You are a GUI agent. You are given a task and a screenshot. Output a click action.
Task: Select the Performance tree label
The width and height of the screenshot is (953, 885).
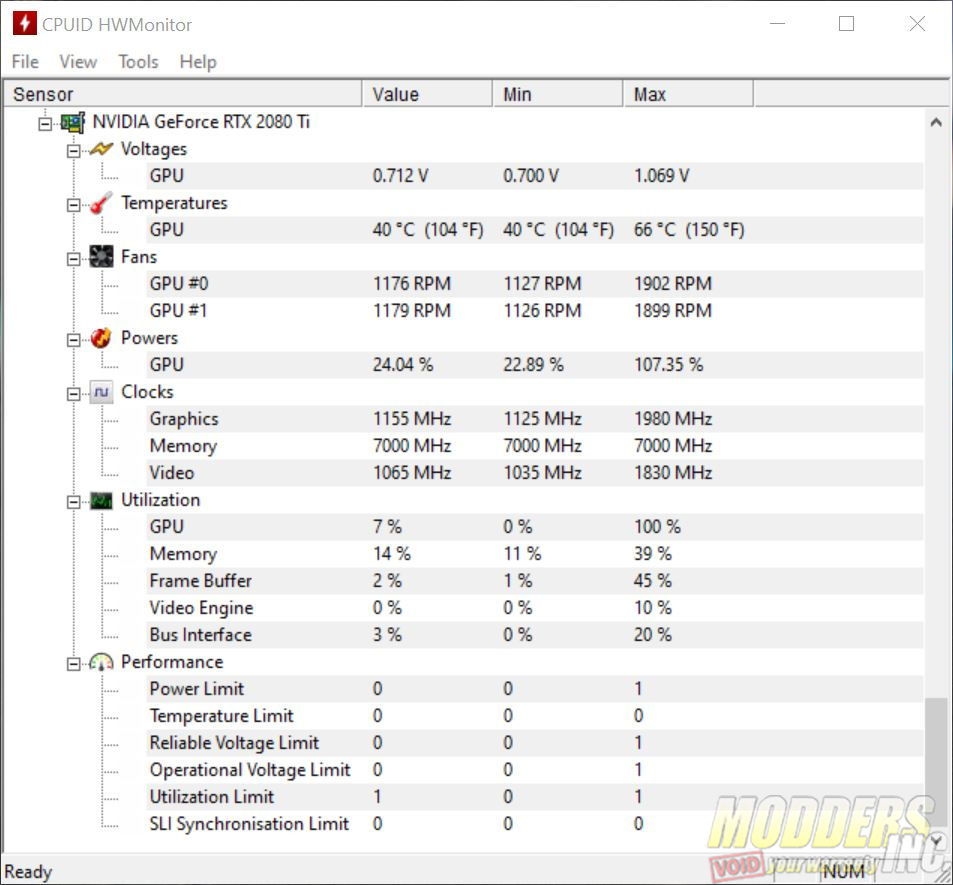coord(172,662)
